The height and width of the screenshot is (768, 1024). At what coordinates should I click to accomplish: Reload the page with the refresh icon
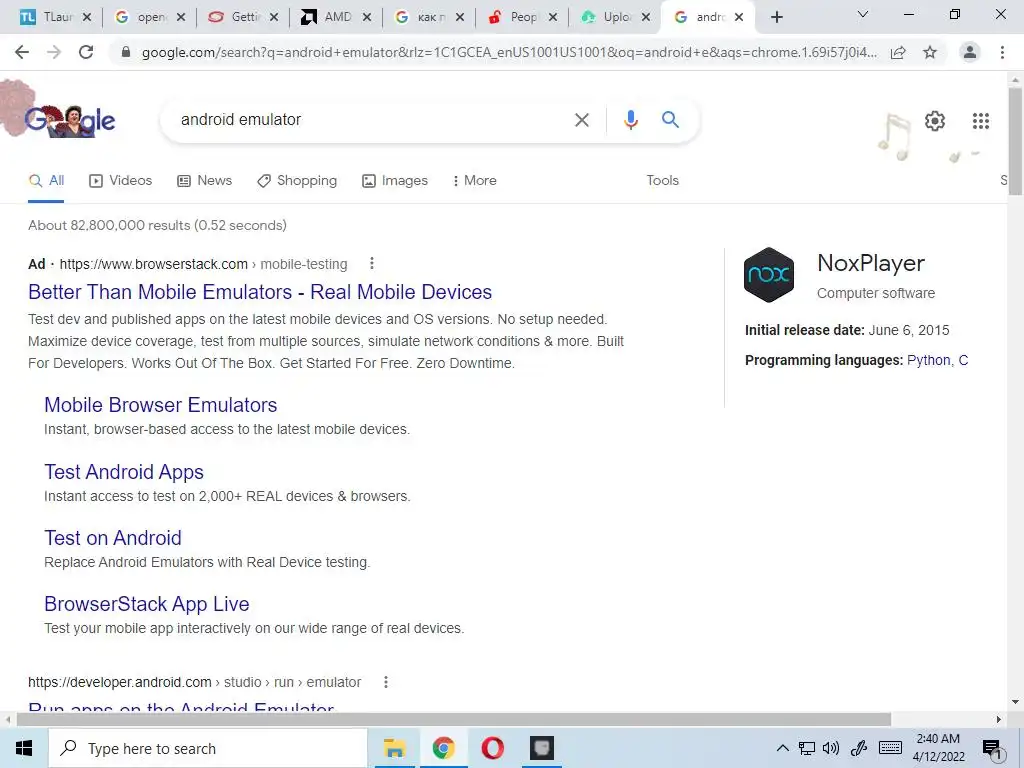point(86,52)
